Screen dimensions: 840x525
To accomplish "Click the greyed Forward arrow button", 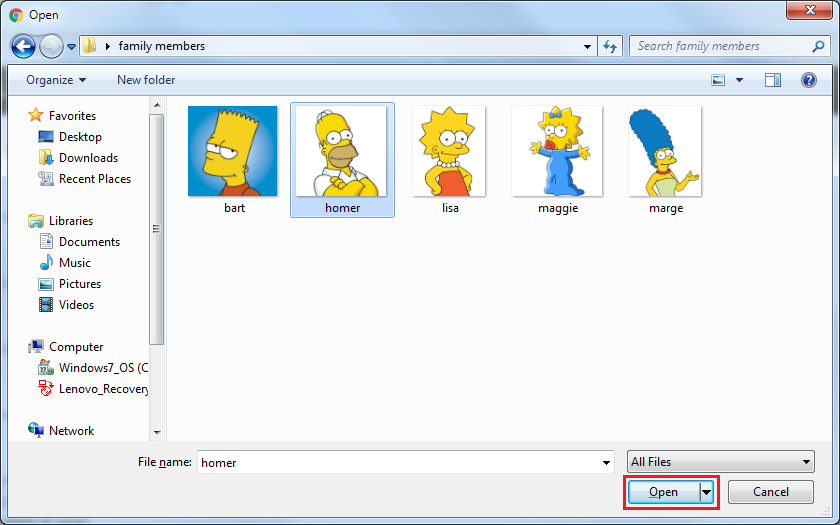I will point(51,47).
